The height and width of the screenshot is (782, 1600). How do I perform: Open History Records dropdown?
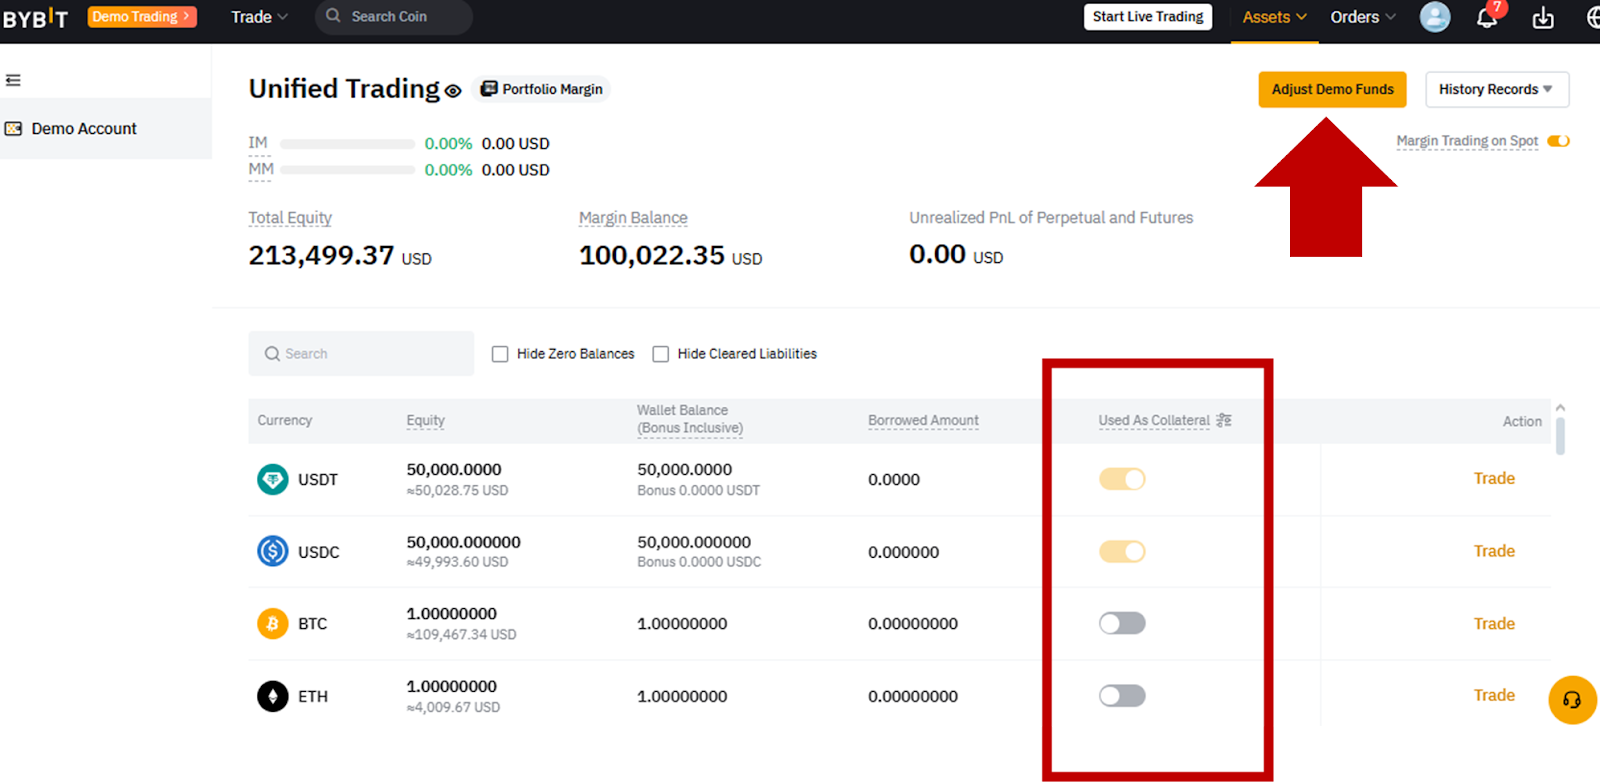click(1497, 89)
